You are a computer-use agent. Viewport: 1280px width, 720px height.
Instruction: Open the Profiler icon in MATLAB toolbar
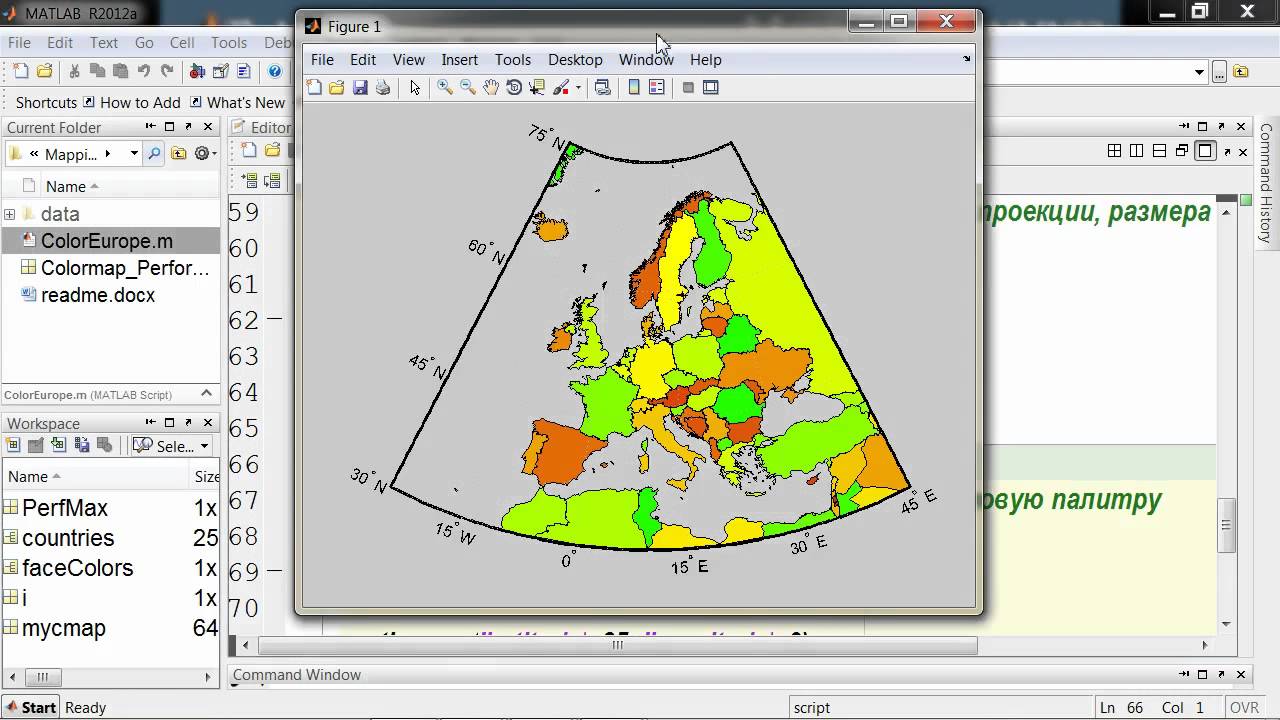click(x=243, y=71)
